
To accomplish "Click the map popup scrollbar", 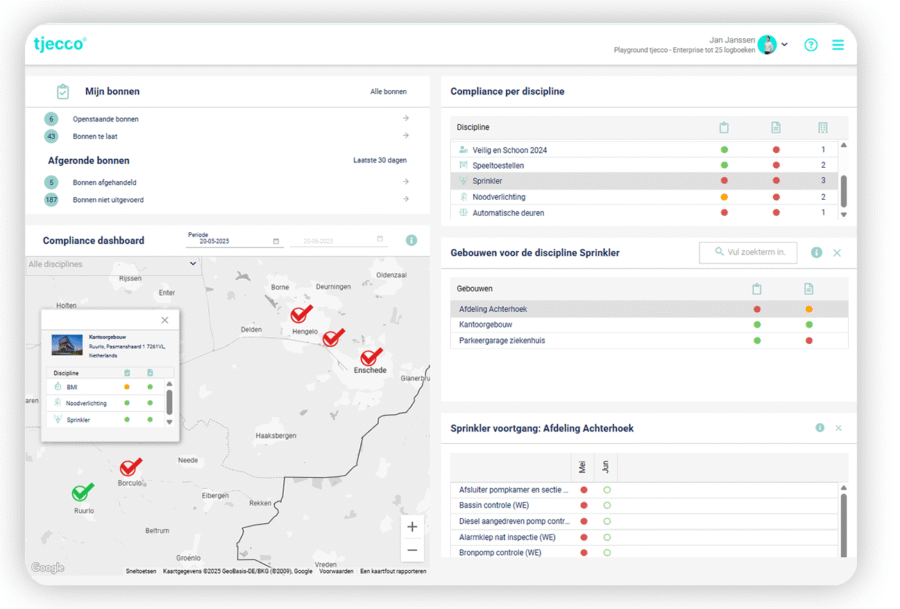I will tap(169, 402).
